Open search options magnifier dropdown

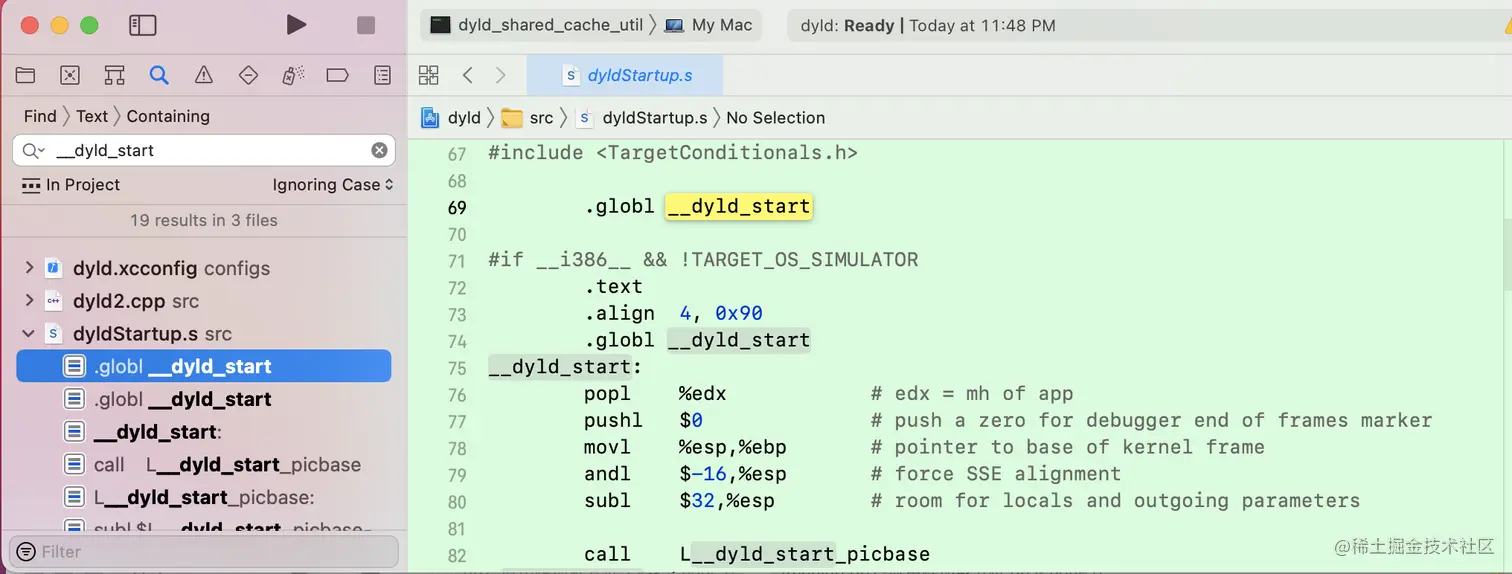(33, 150)
